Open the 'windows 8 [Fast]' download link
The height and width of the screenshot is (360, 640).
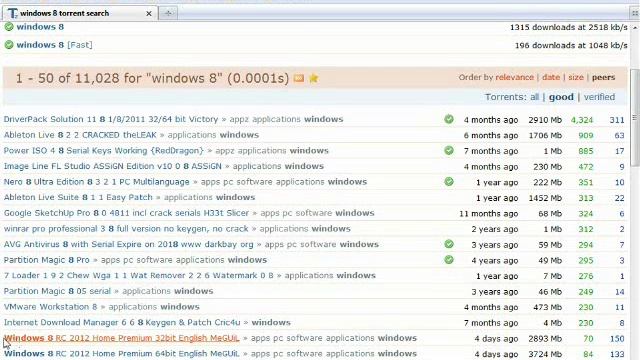pyautogui.click(x=54, y=45)
